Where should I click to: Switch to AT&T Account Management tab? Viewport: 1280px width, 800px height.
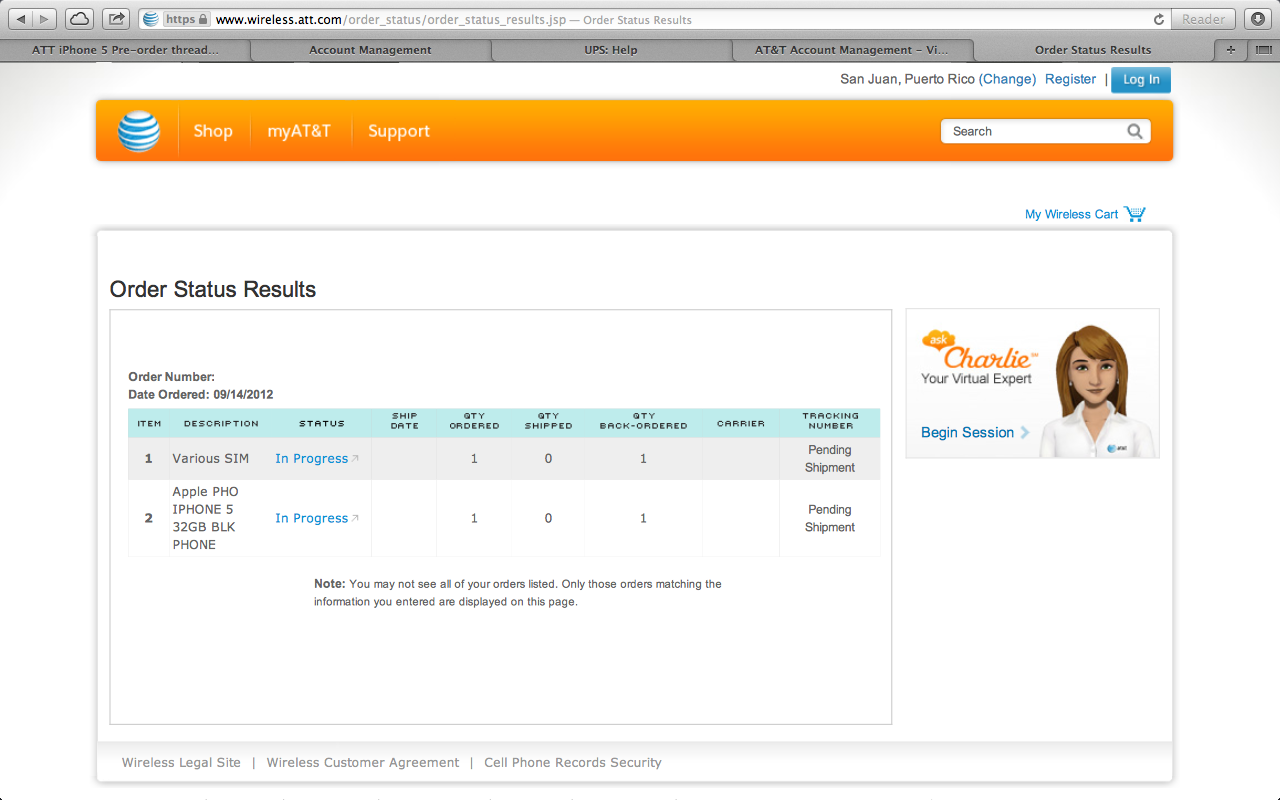pyautogui.click(x=851, y=50)
